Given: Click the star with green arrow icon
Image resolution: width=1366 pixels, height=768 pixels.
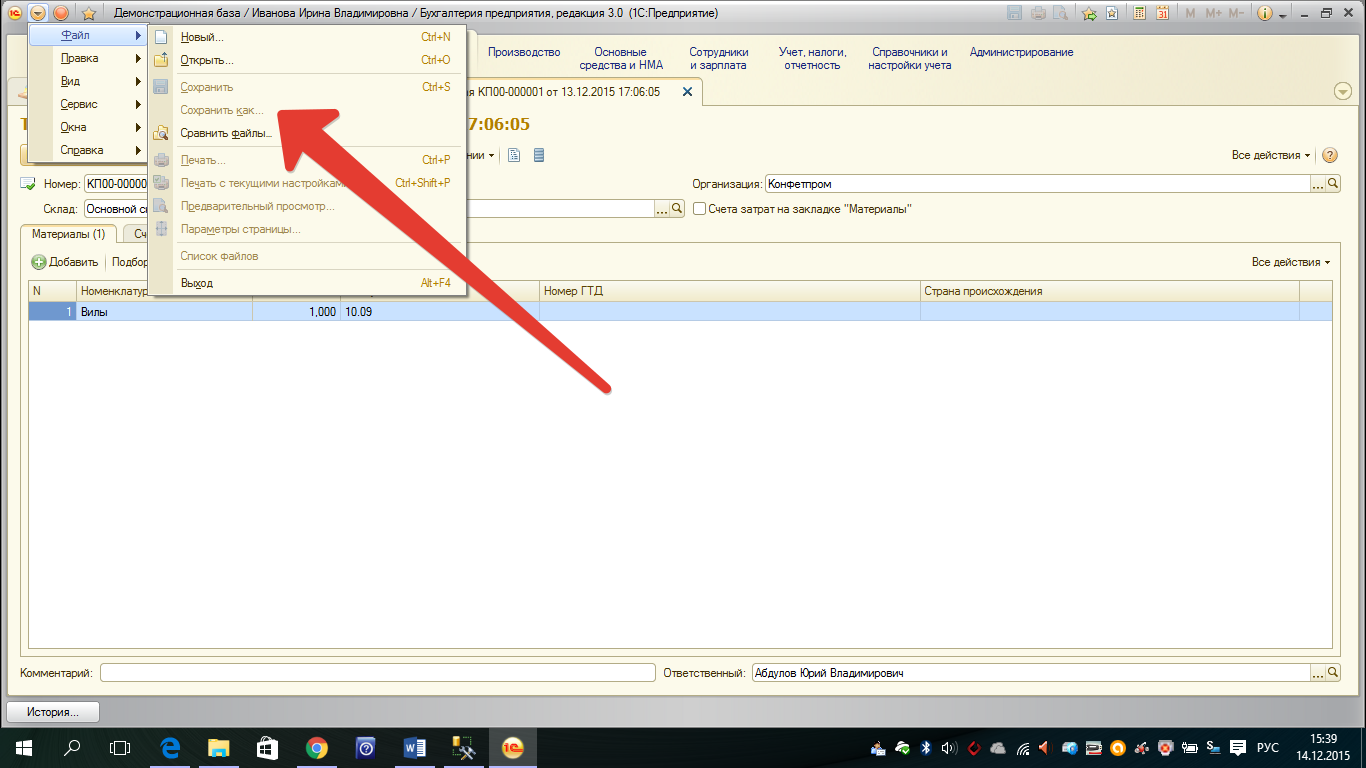Looking at the screenshot, I should [x=1089, y=13].
